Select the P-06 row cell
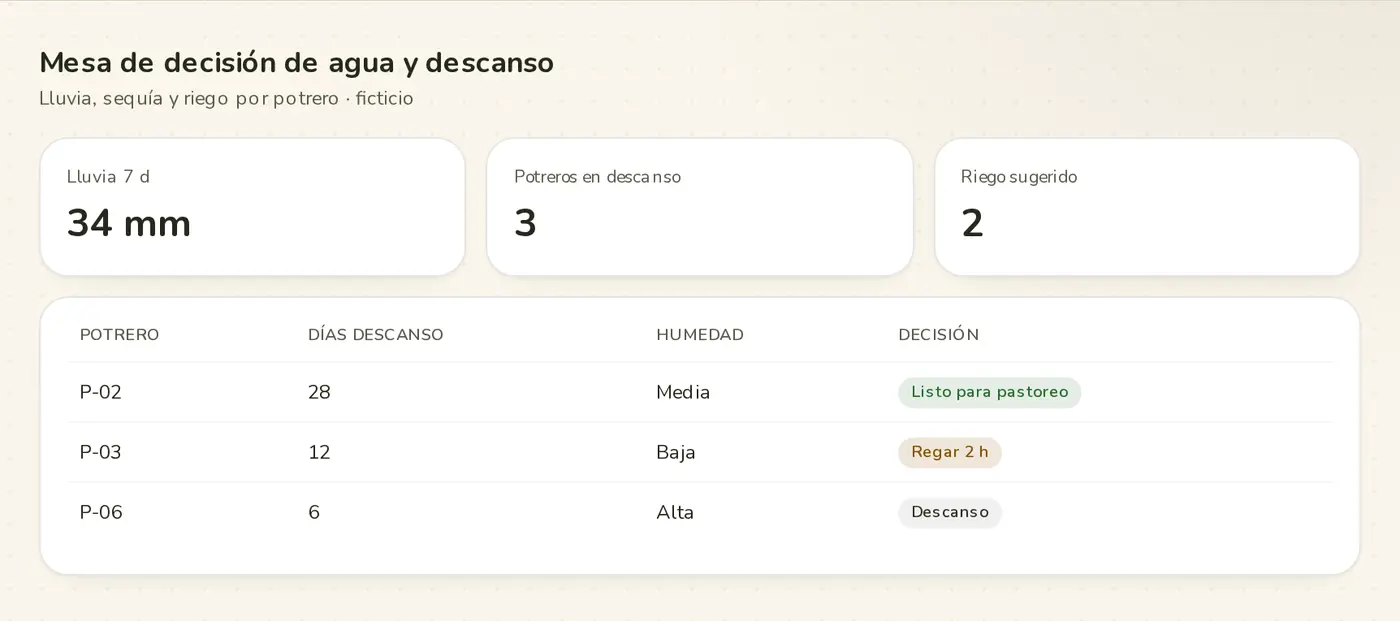Viewport: 1400px width, 621px height. pyautogui.click(x=101, y=512)
